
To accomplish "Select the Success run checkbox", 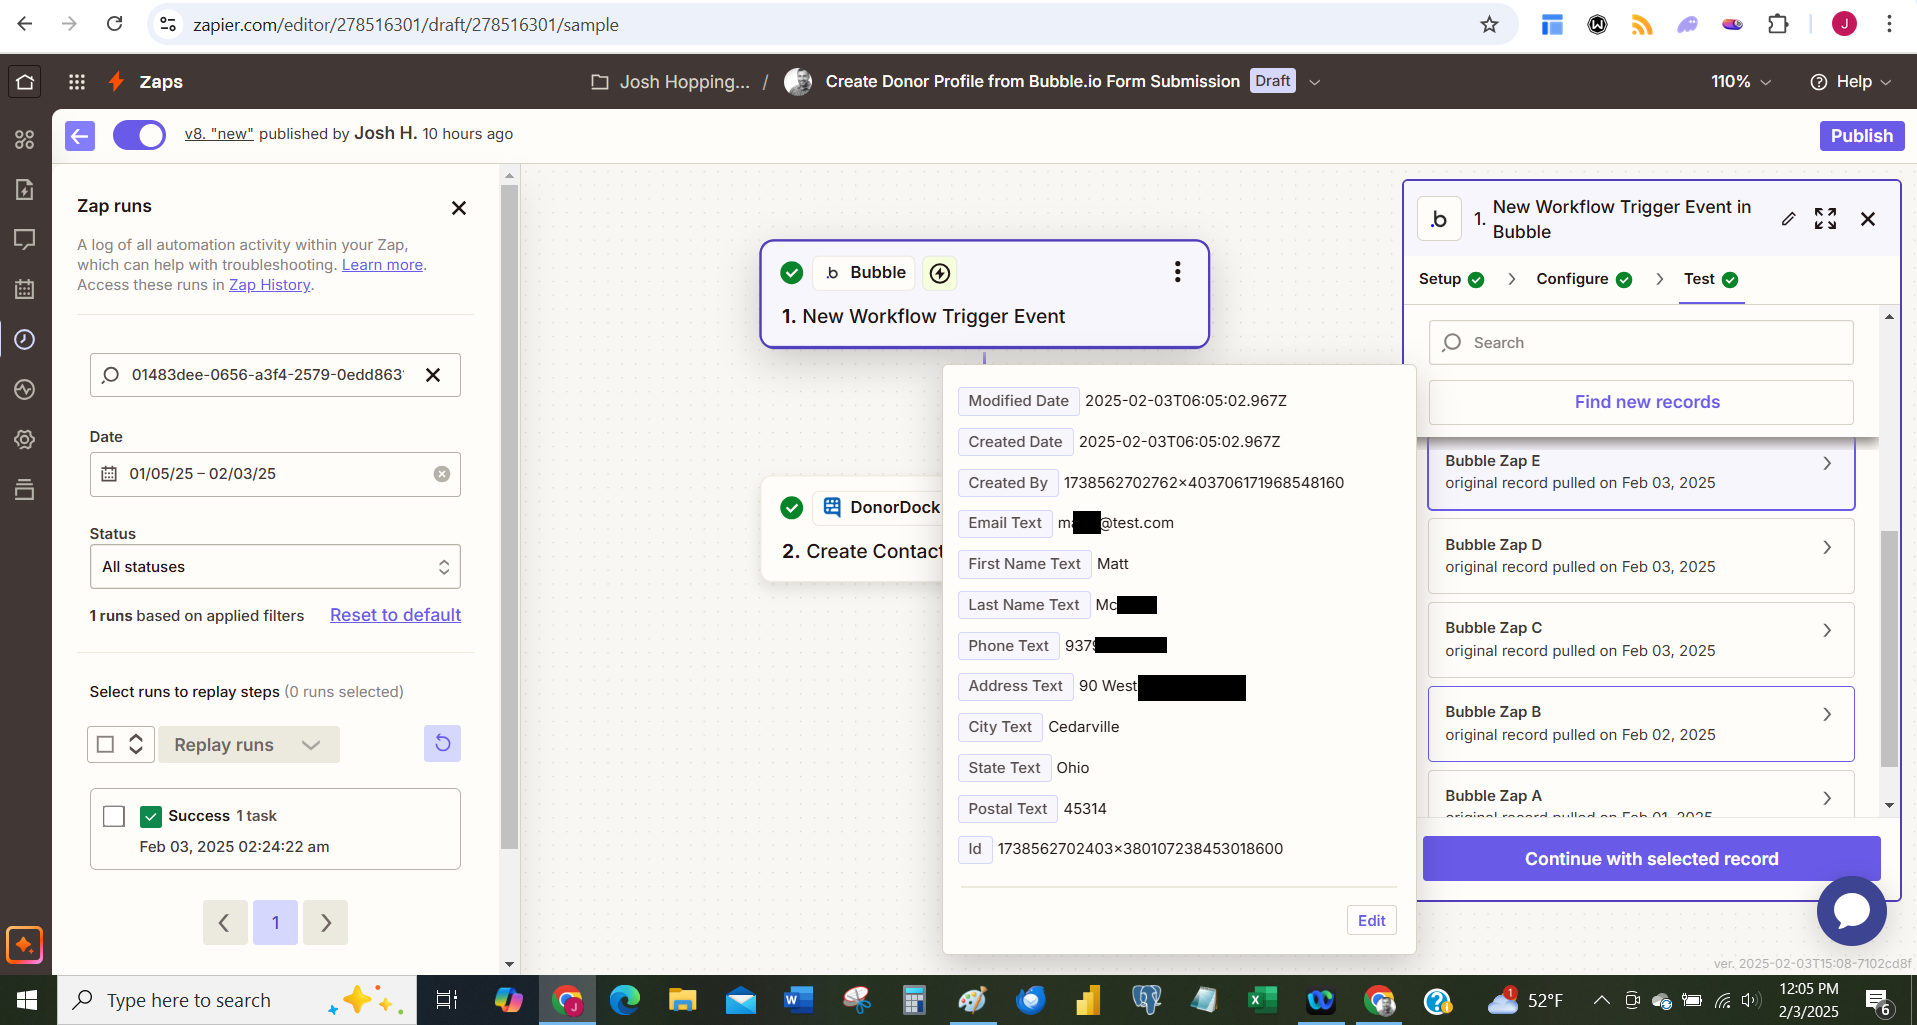I will 114,816.
